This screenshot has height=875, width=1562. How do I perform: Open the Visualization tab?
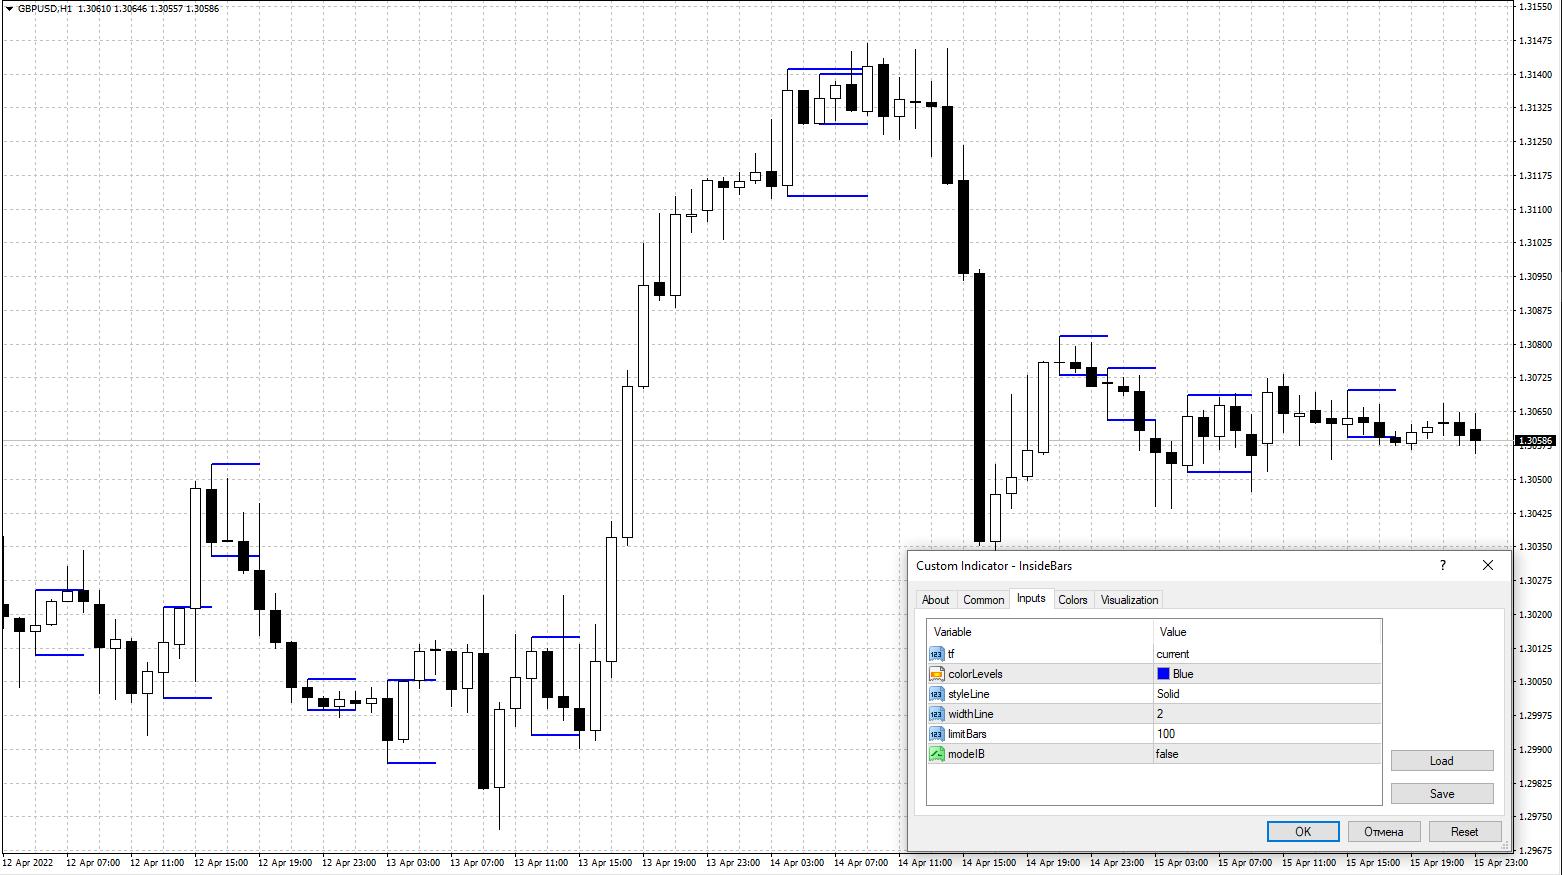[1129, 600]
